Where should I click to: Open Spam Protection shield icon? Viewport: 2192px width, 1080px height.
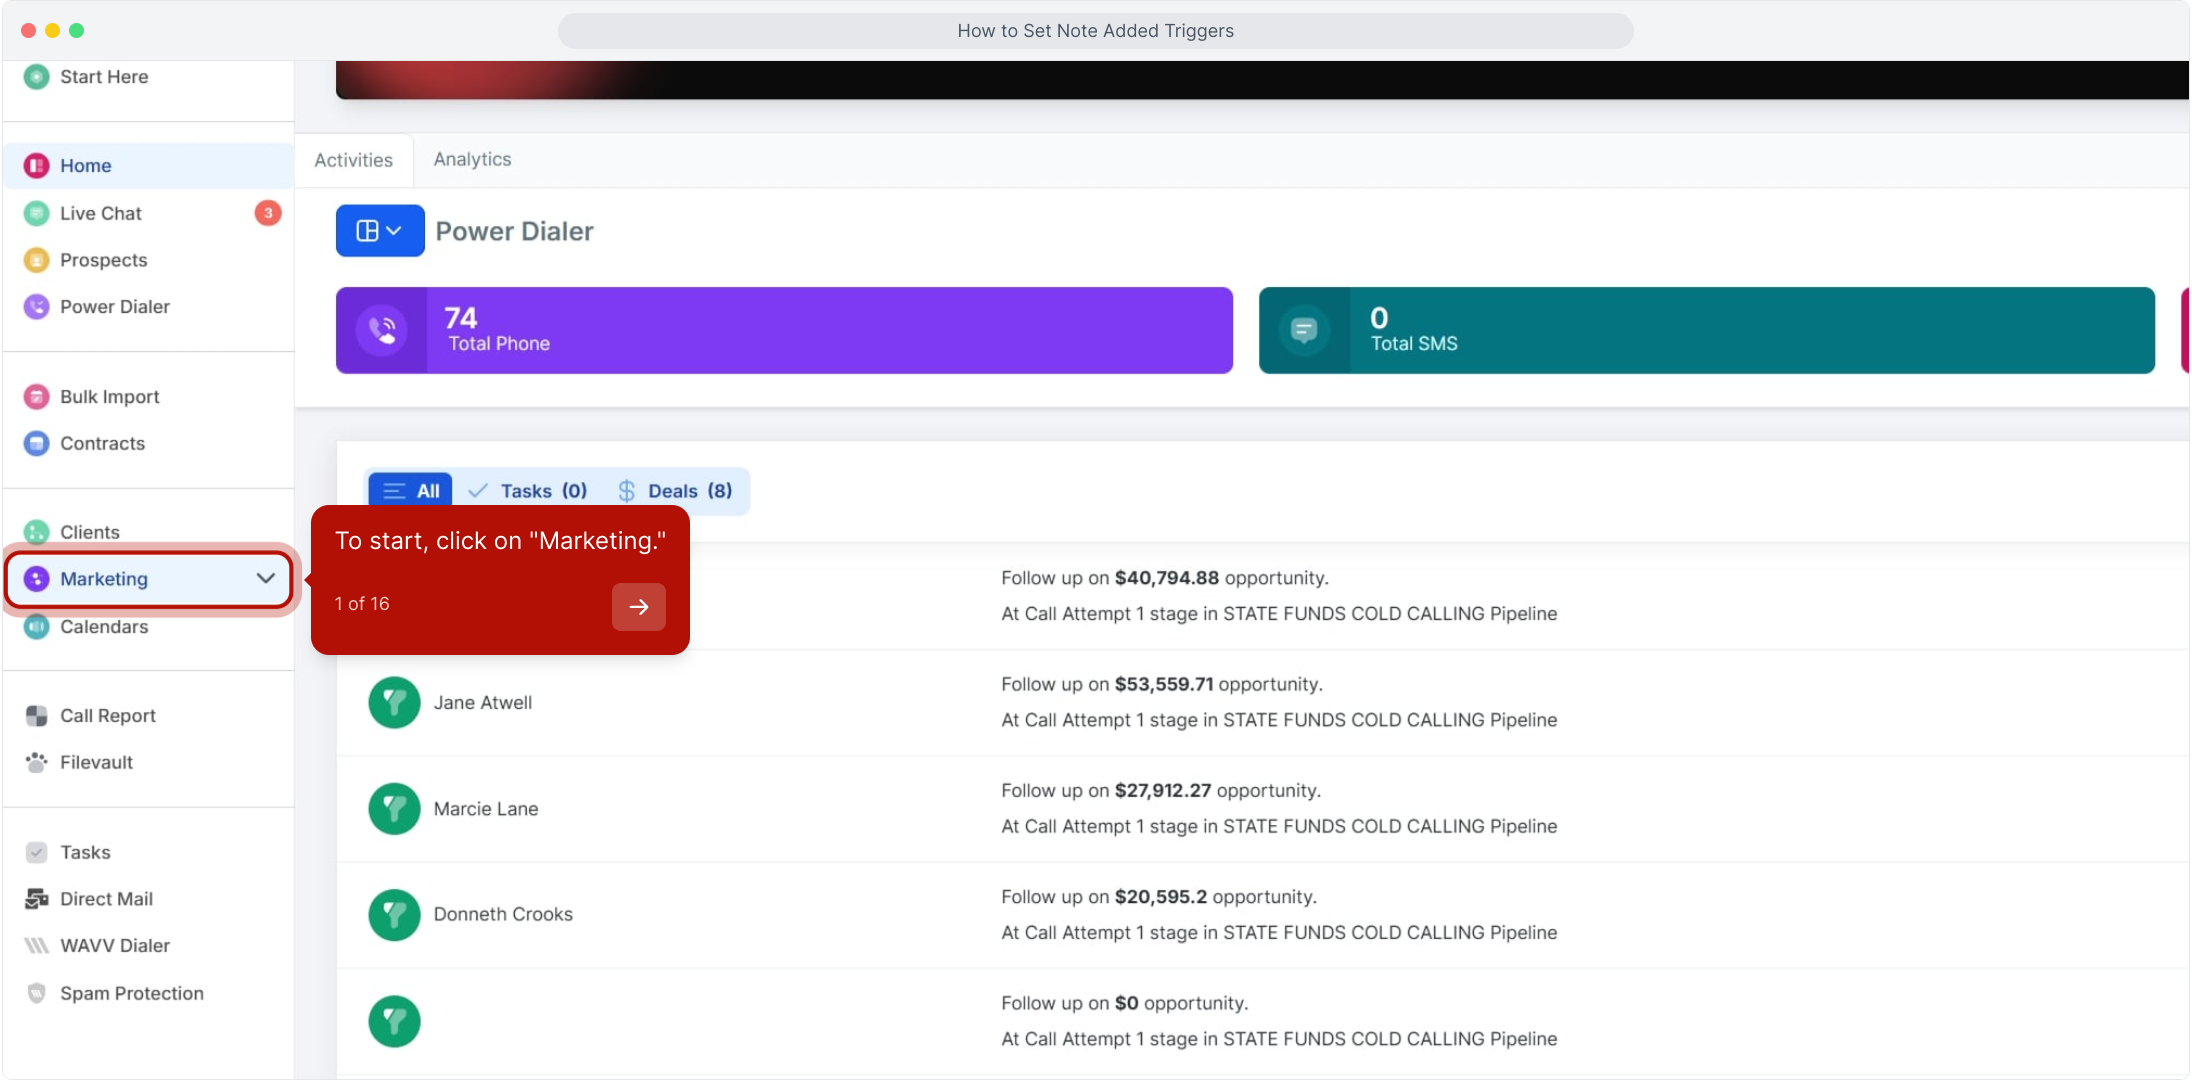(x=36, y=993)
